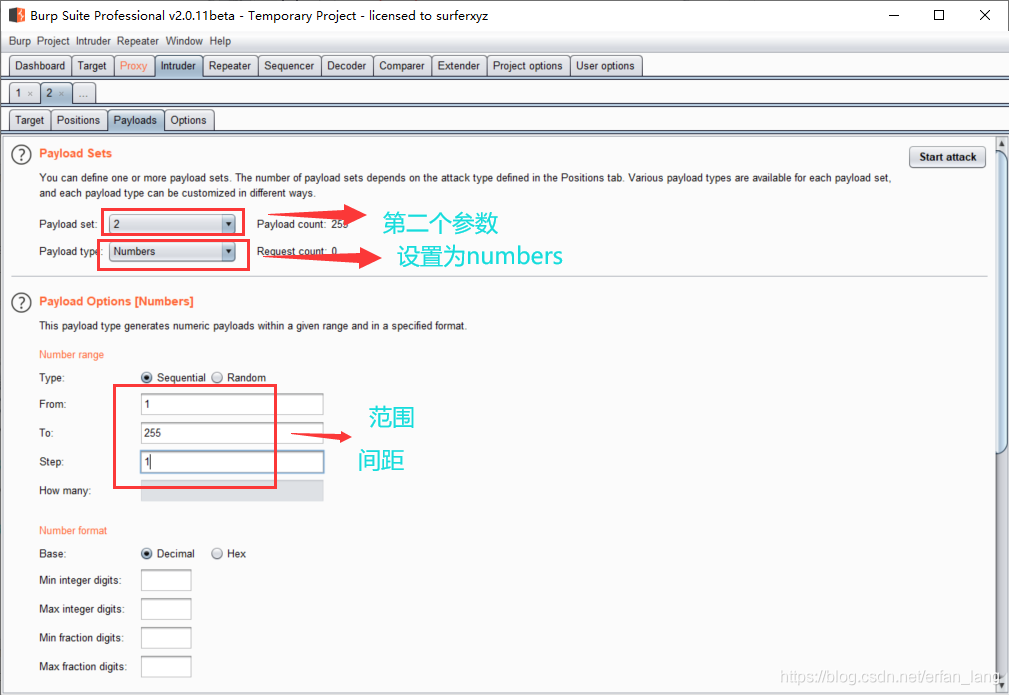Click the Number format label
Image resolution: width=1009 pixels, height=695 pixels.
73,530
